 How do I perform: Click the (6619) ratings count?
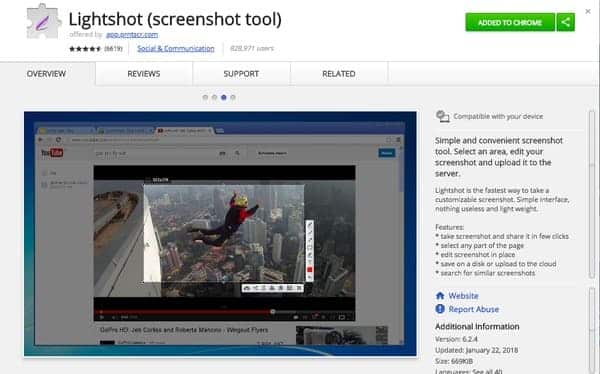pyautogui.click(x=113, y=49)
